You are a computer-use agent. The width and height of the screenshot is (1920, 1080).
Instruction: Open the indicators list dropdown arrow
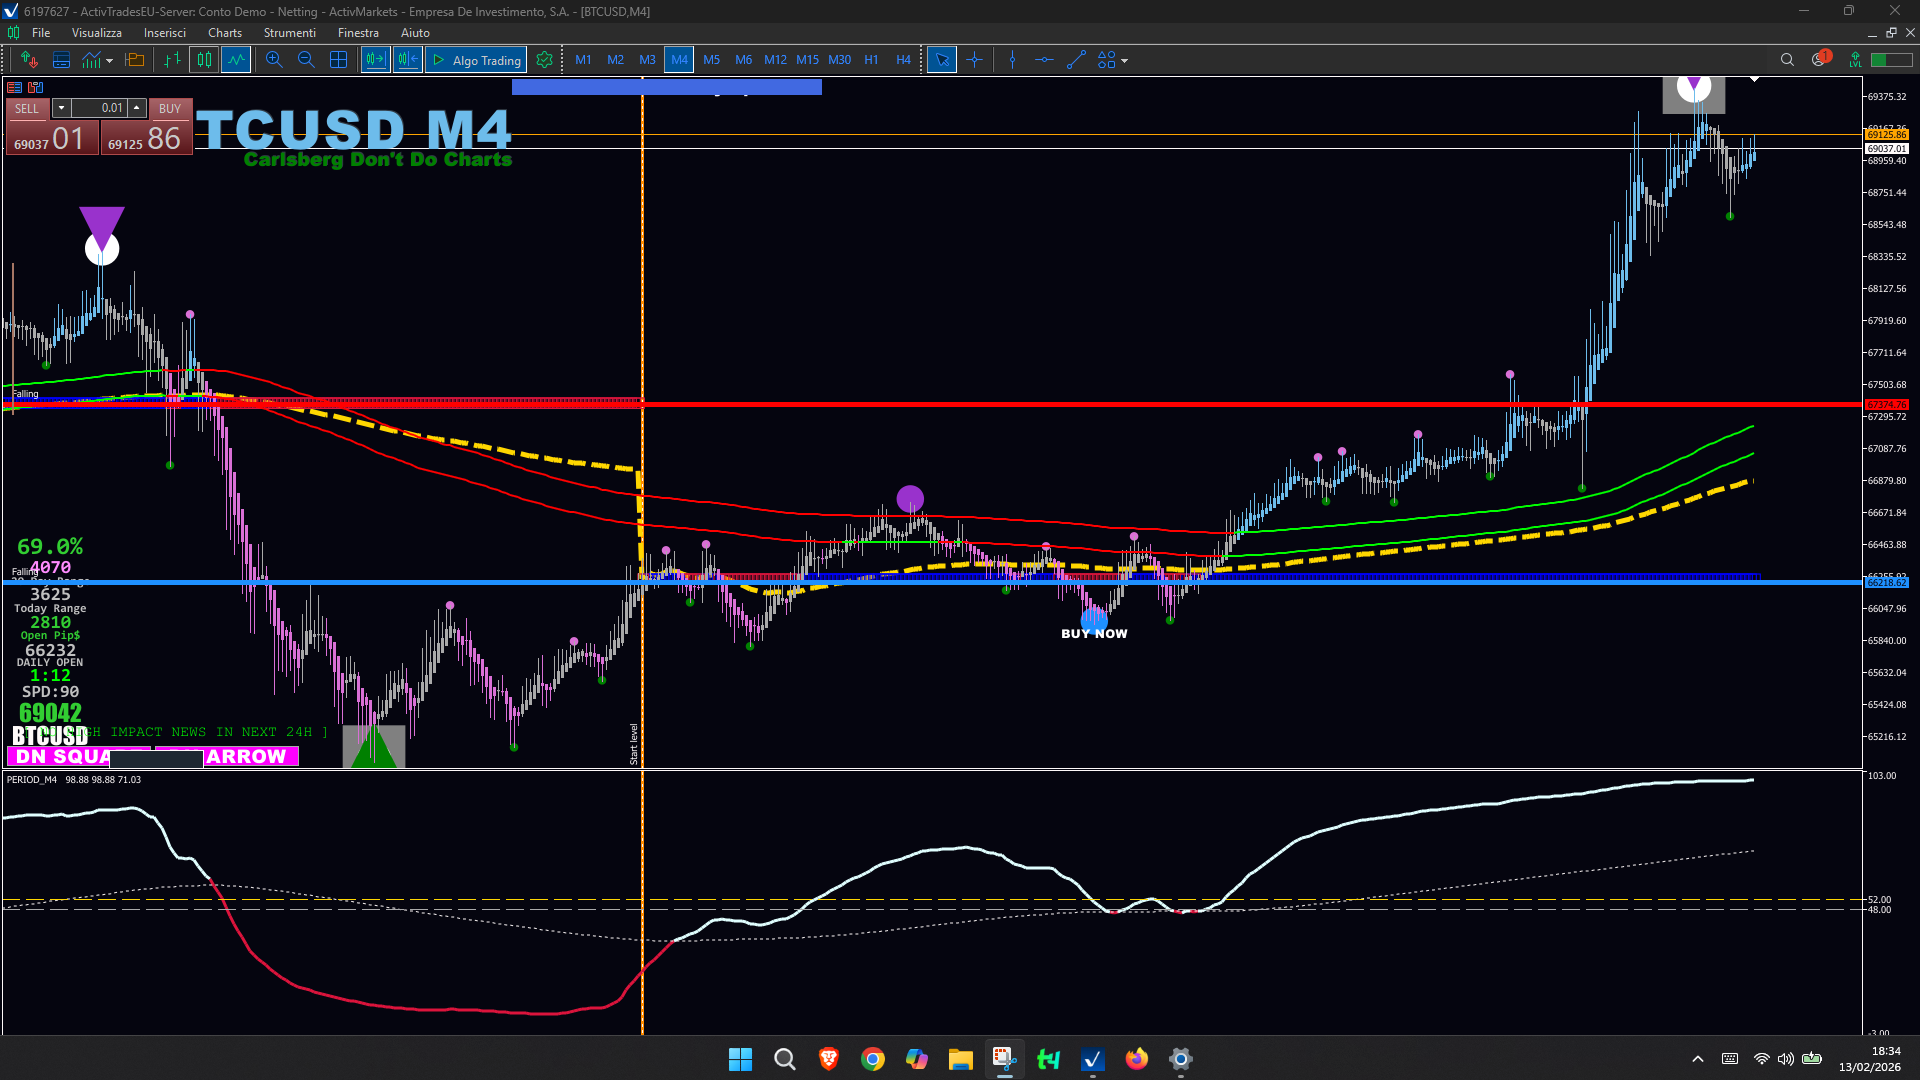point(109,61)
